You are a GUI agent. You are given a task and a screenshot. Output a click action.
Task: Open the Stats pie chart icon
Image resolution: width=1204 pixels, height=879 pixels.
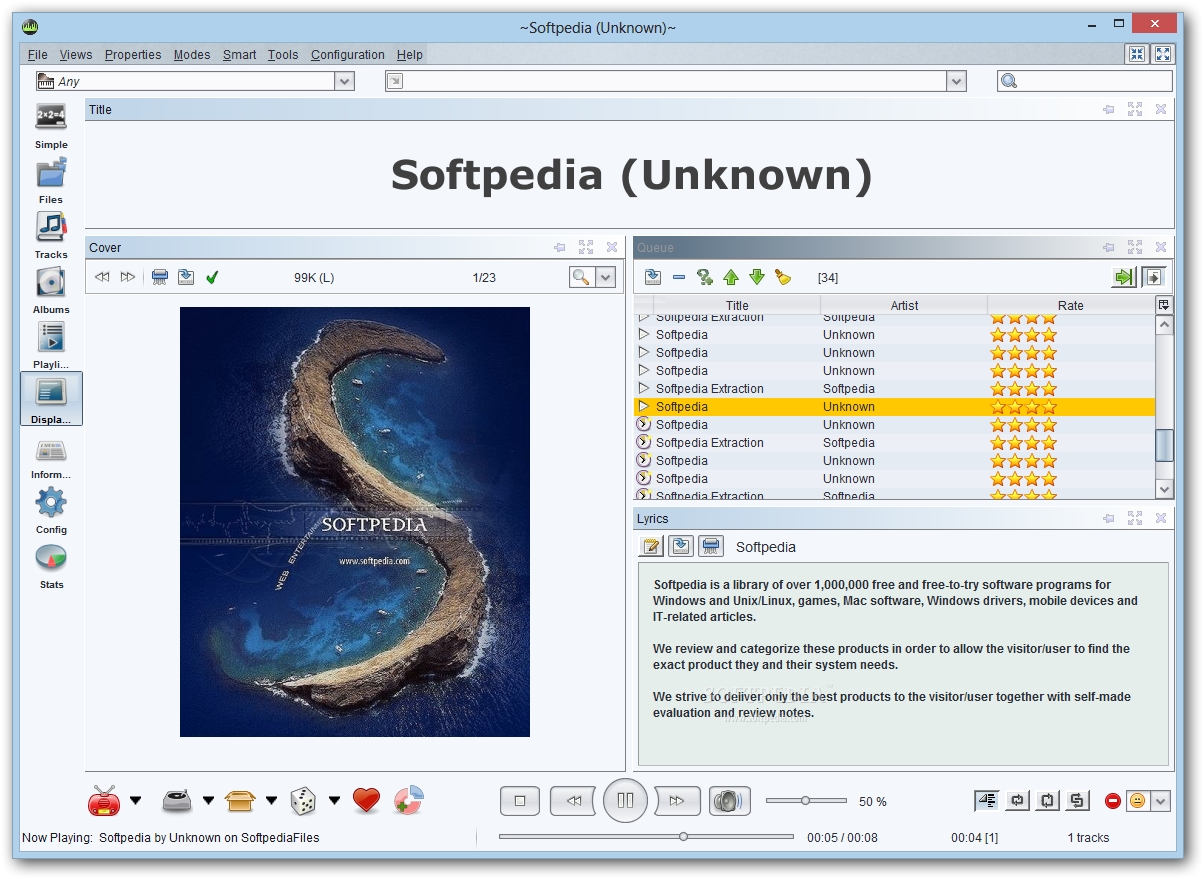[51, 565]
